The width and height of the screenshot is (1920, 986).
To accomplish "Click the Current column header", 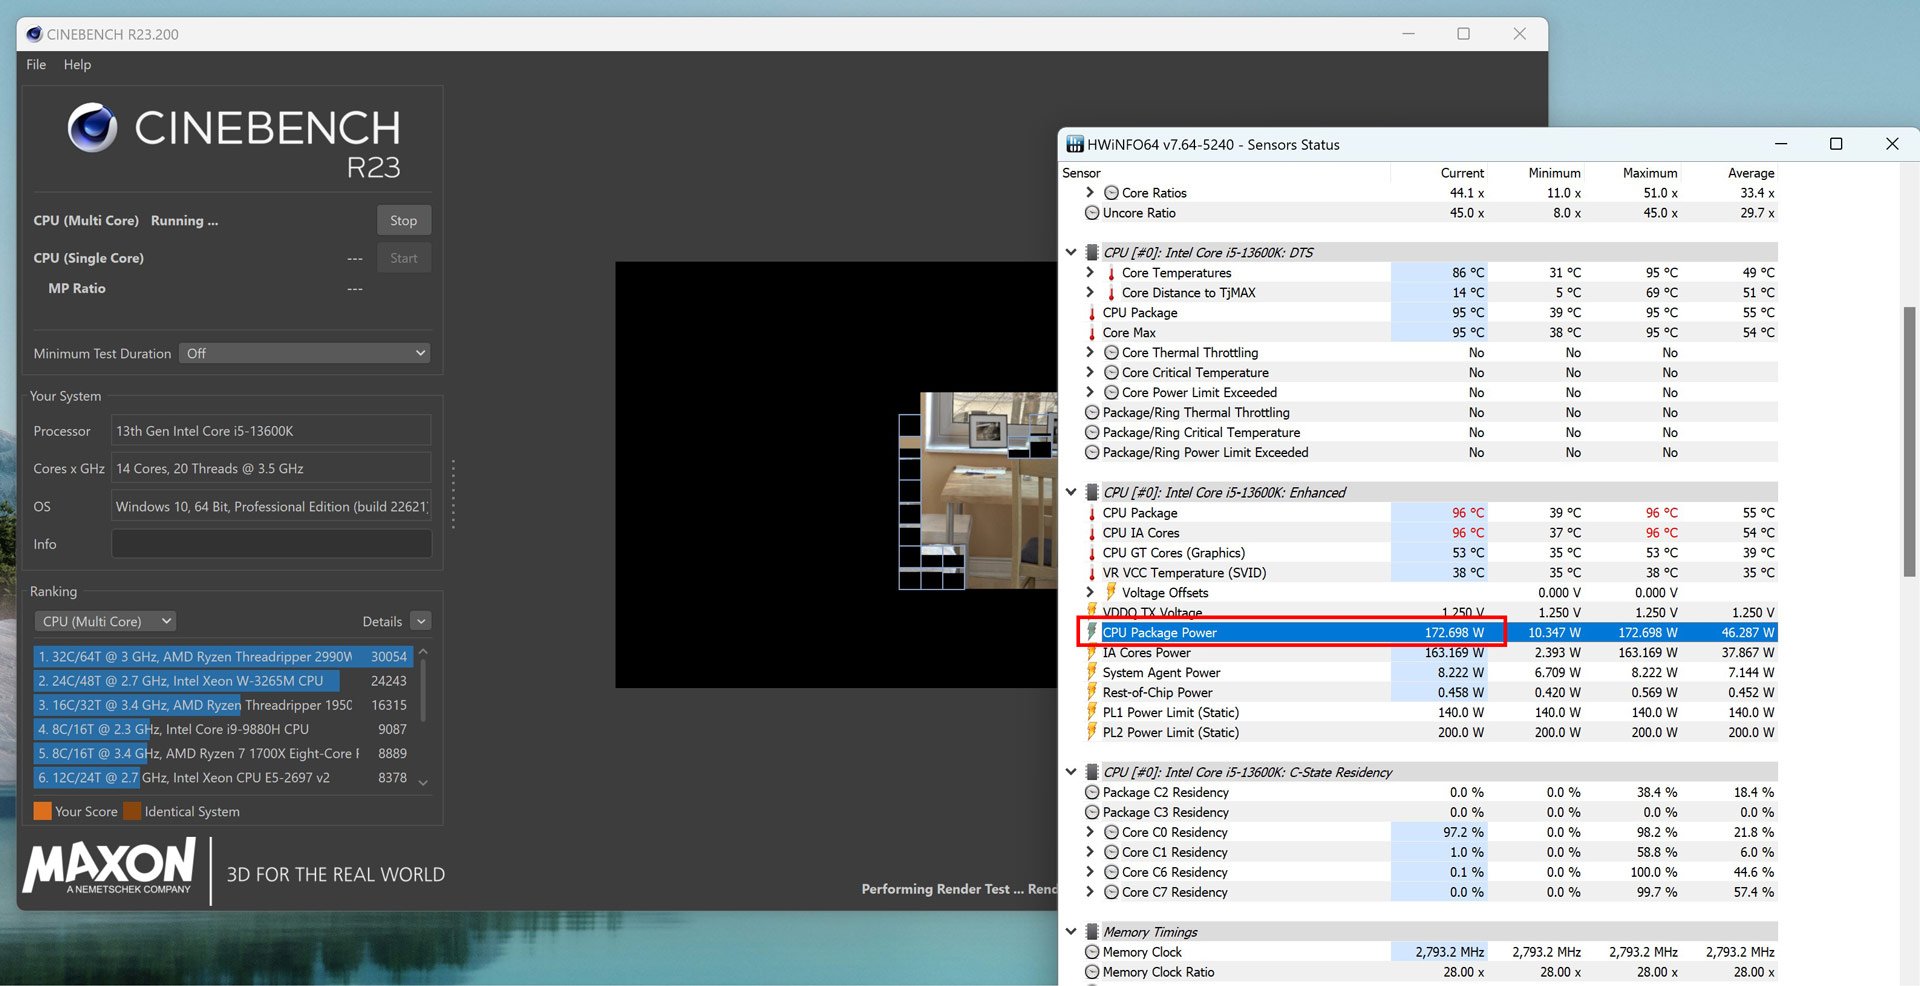I will point(1462,173).
